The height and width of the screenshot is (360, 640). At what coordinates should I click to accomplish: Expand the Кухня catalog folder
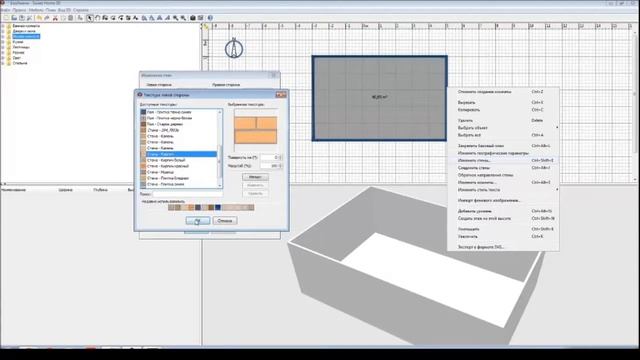pyautogui.click(x=3, y=42)
